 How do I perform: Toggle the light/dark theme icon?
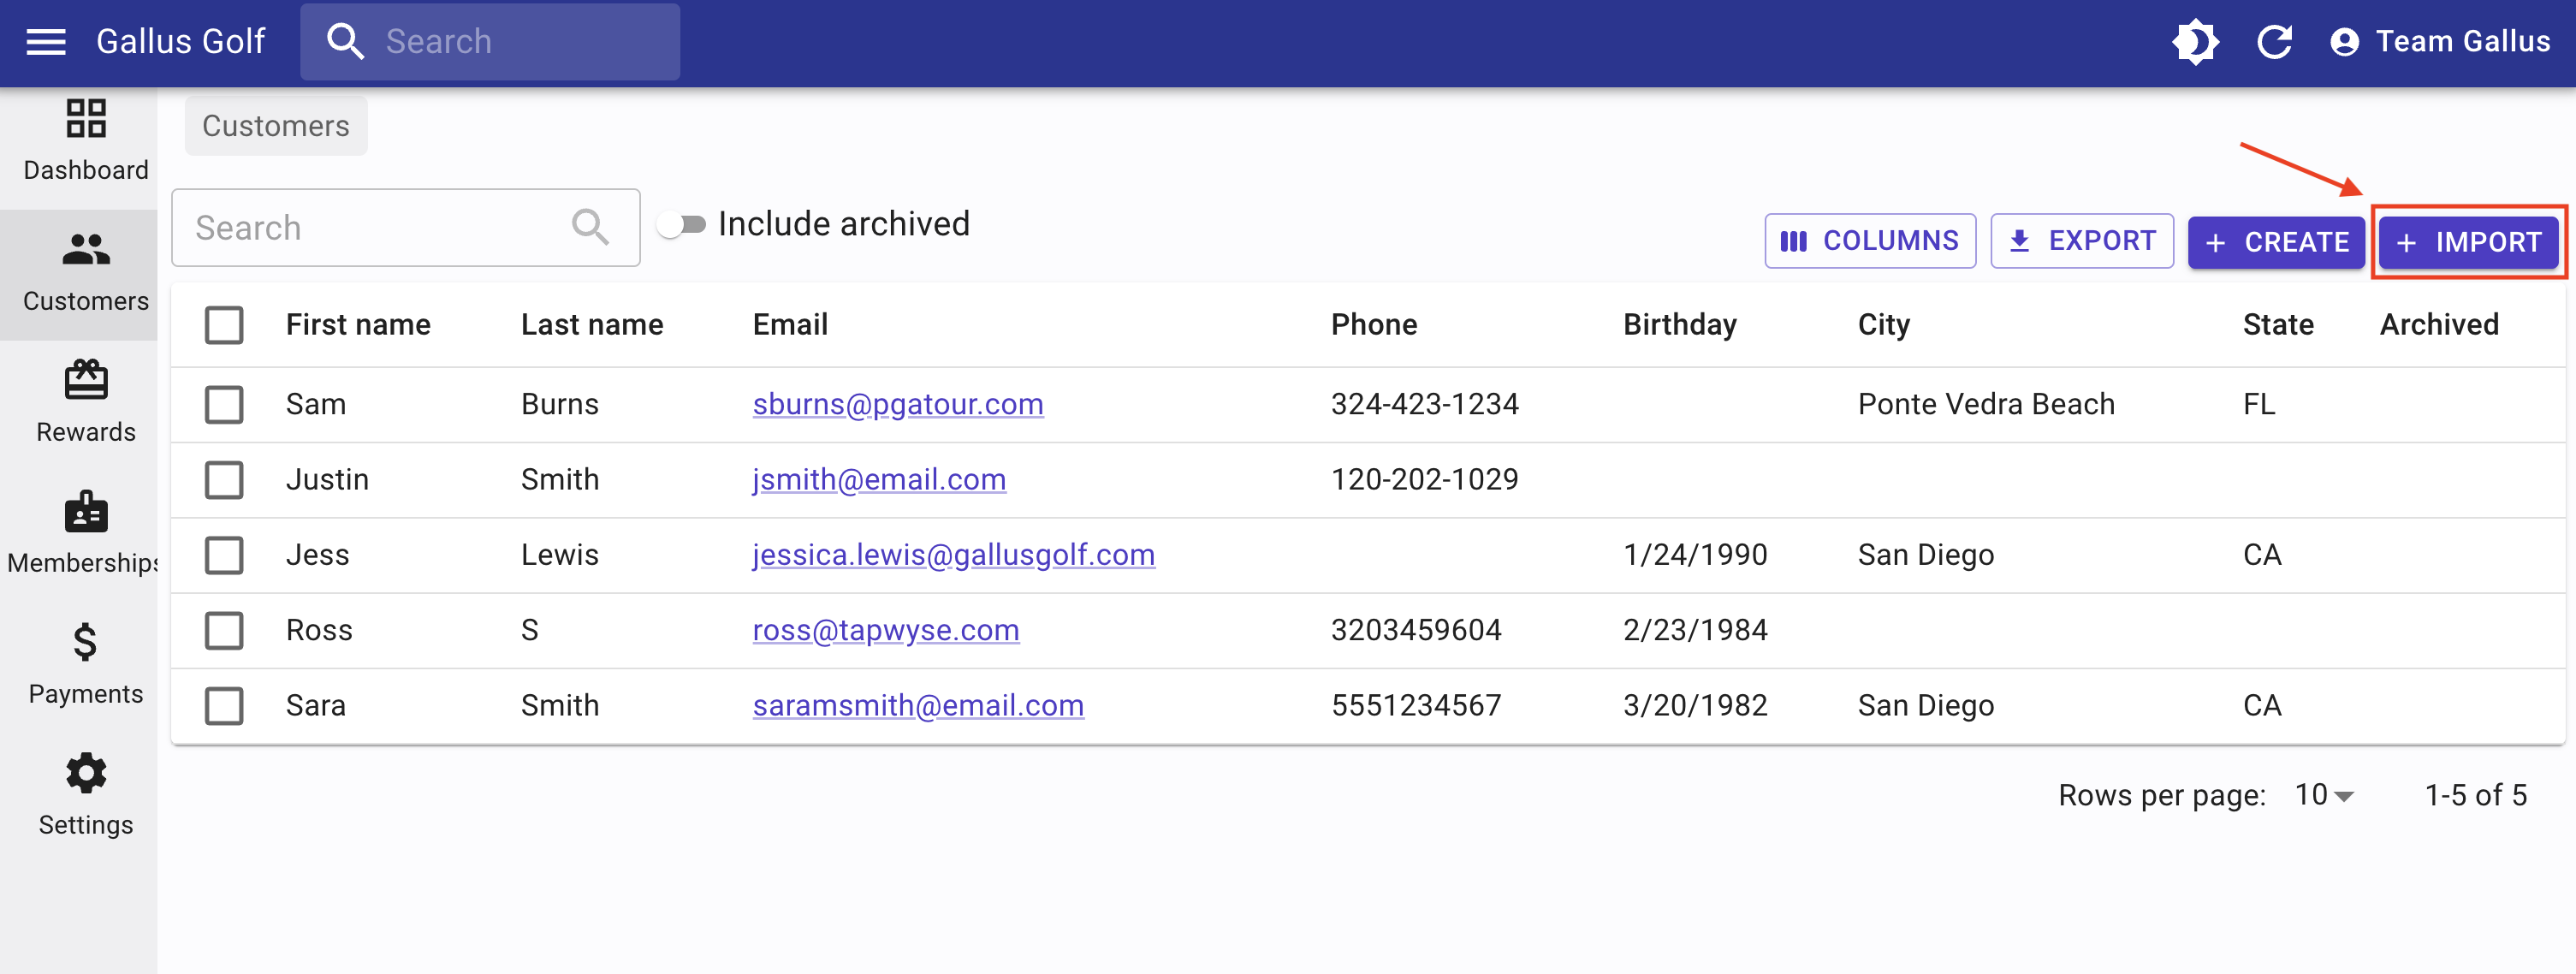pyautogui.click(x=2195, y=42)
